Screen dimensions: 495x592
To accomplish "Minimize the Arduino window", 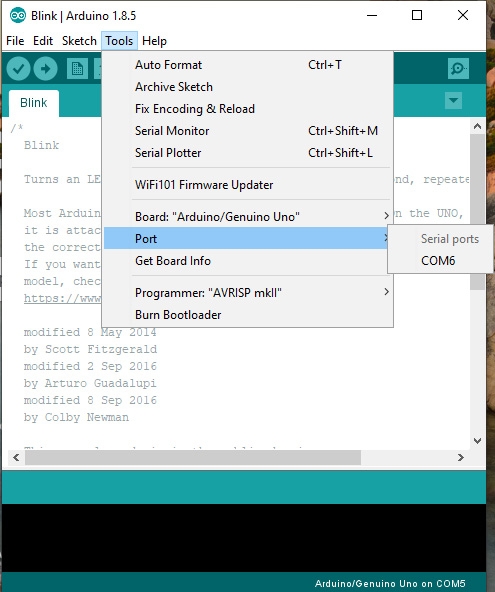I will [x=372, y=15].
